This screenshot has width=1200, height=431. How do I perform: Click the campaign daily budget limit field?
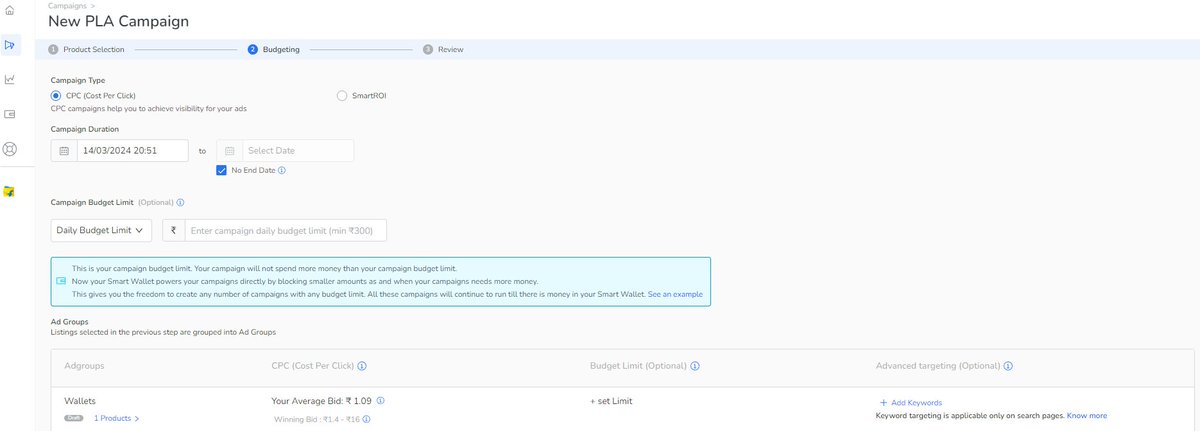(x=286, y=230)
